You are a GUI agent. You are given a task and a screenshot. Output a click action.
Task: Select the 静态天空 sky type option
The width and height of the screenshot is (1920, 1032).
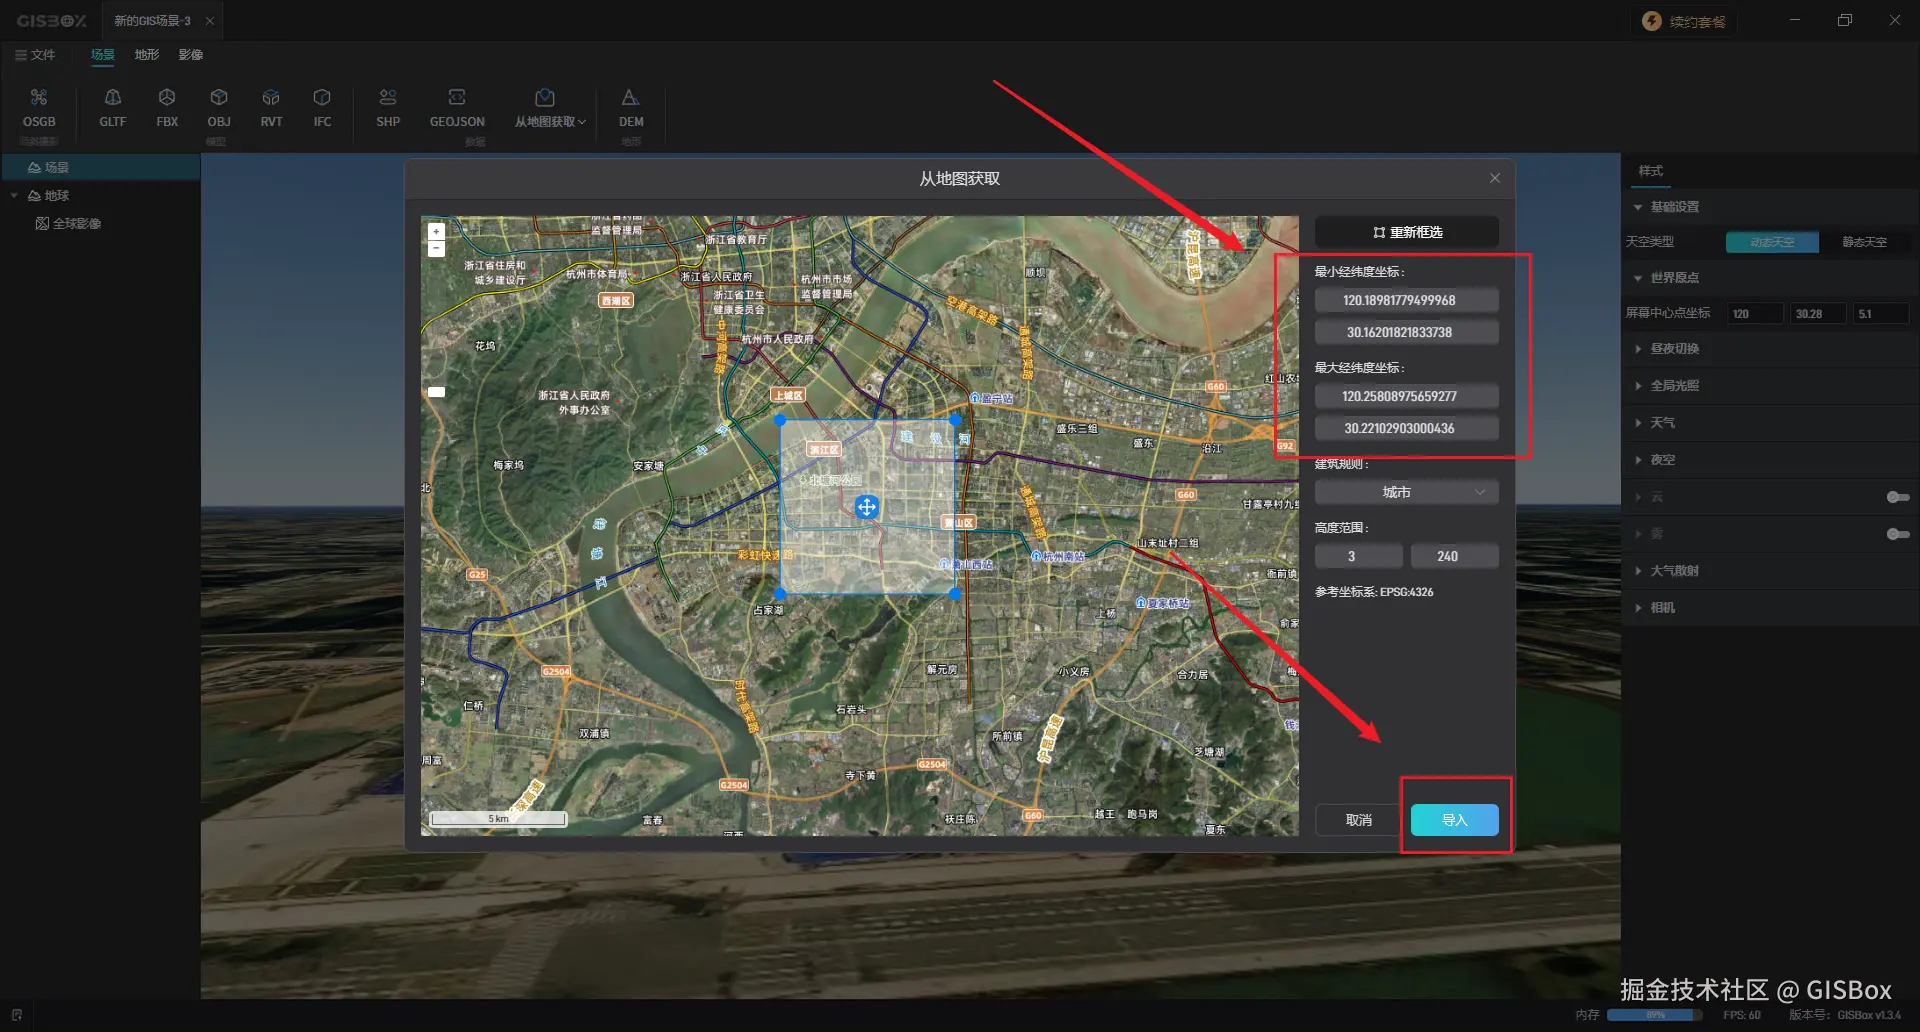click(1864, 242)
